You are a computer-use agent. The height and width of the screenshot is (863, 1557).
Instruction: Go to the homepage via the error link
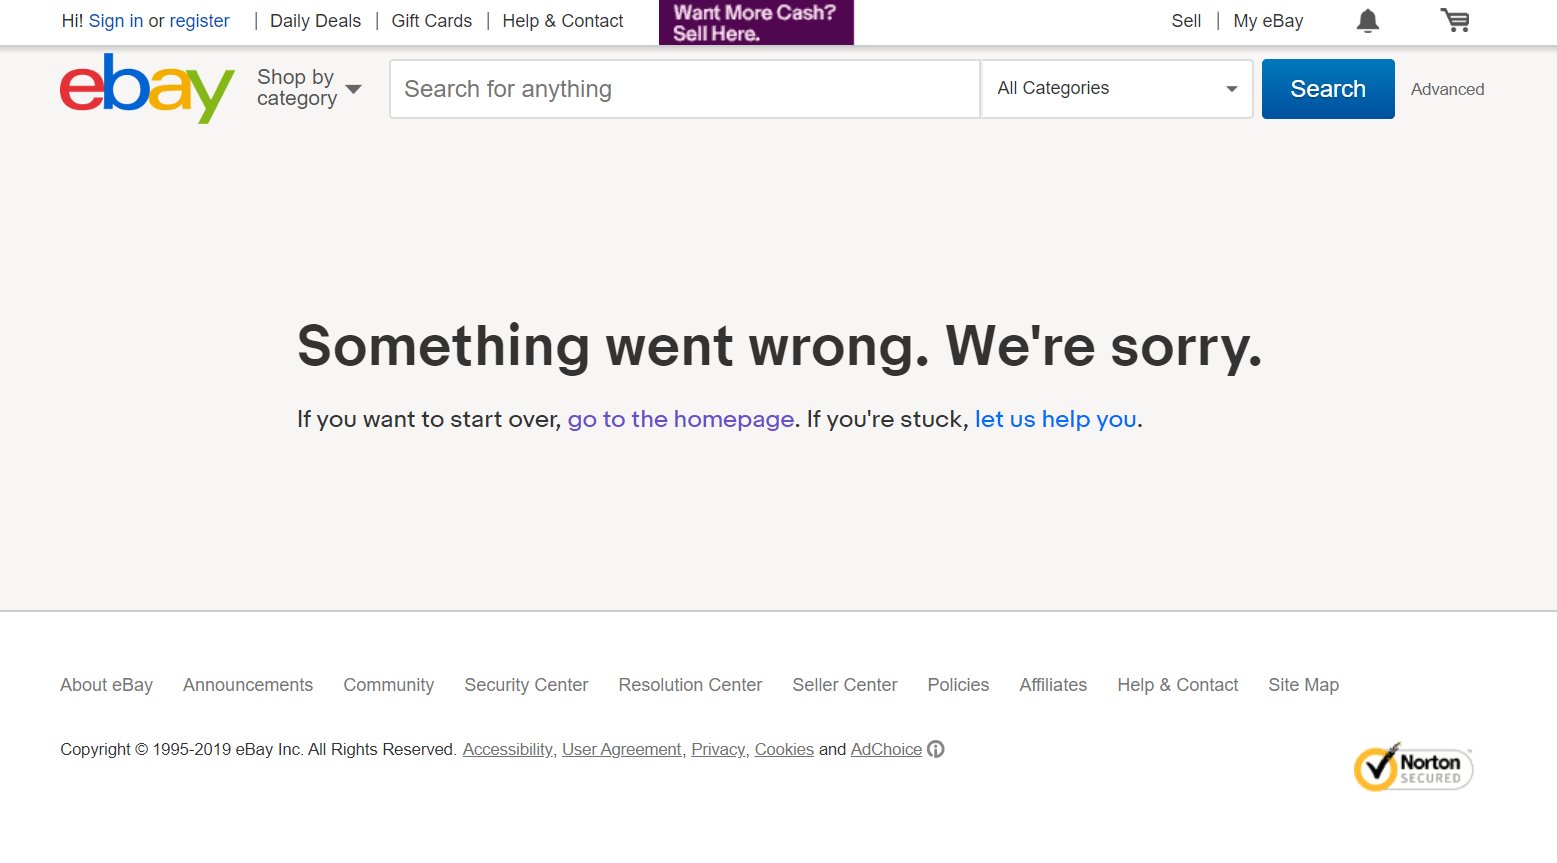[680, 419]
